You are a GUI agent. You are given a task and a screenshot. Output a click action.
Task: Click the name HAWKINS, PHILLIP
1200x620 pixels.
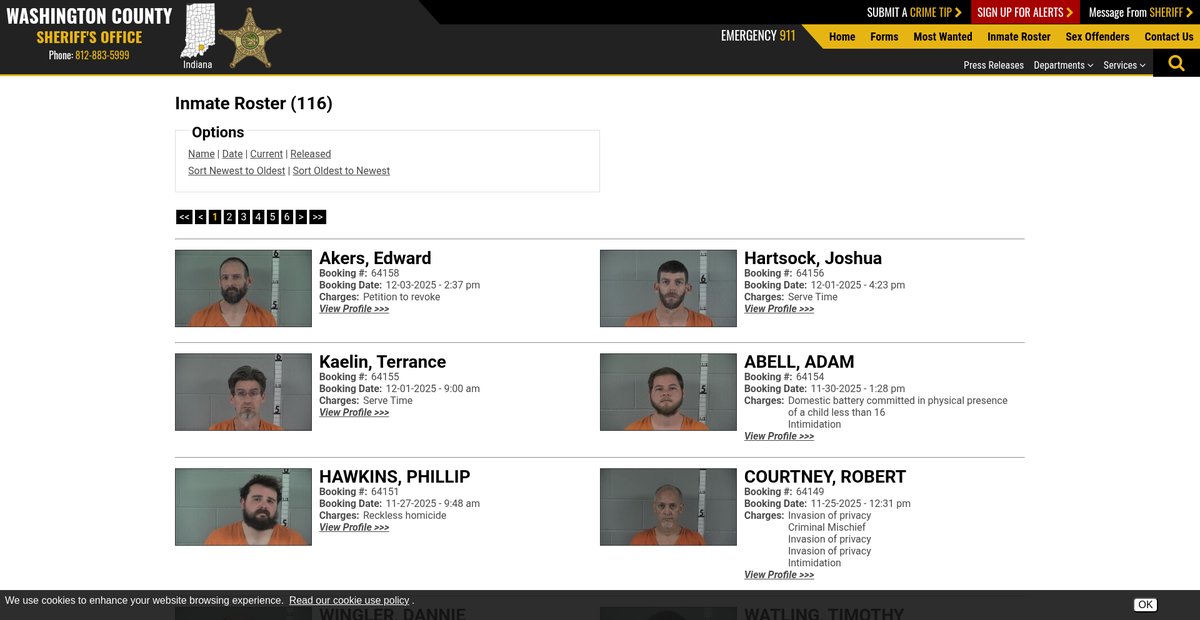pyautogui.click(x=394, y=477)
